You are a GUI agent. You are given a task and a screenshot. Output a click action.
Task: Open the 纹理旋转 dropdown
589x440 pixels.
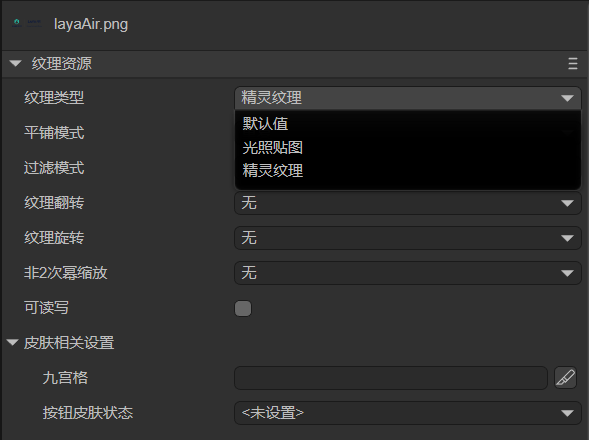[x=408, y=238]
